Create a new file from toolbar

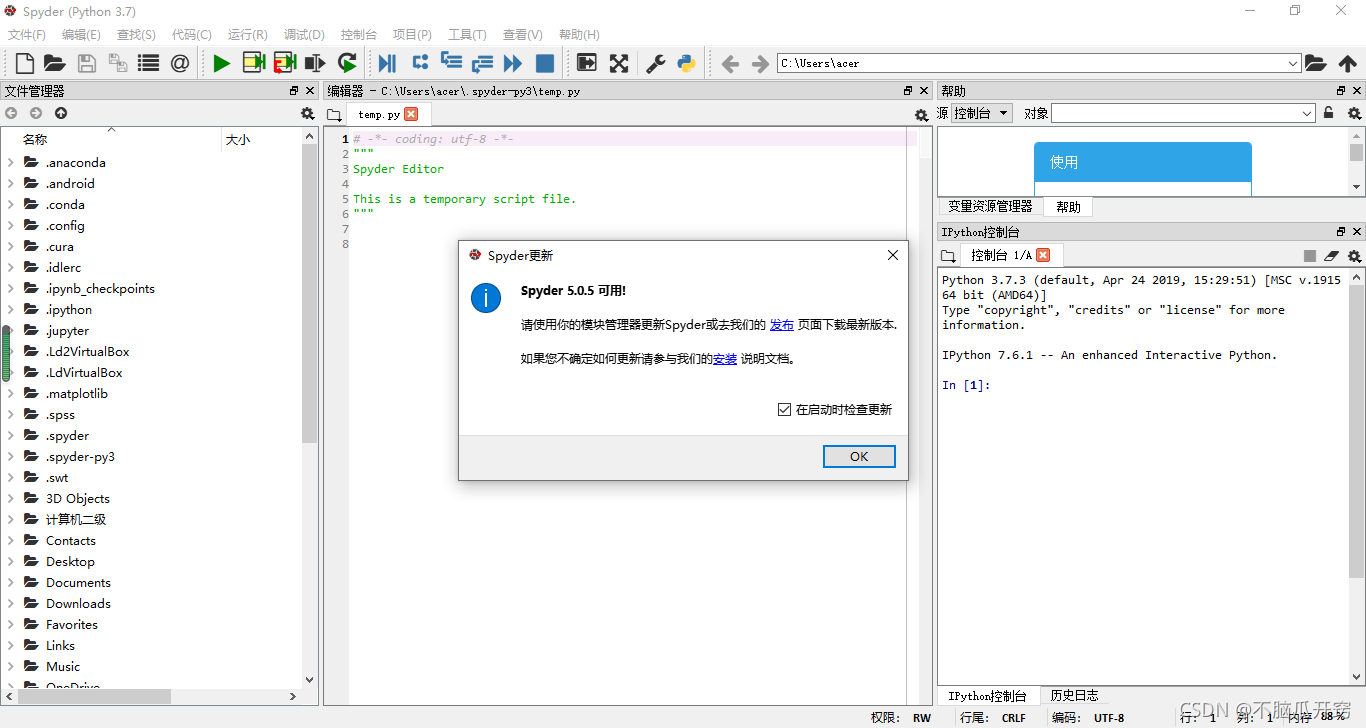(24, 63)
